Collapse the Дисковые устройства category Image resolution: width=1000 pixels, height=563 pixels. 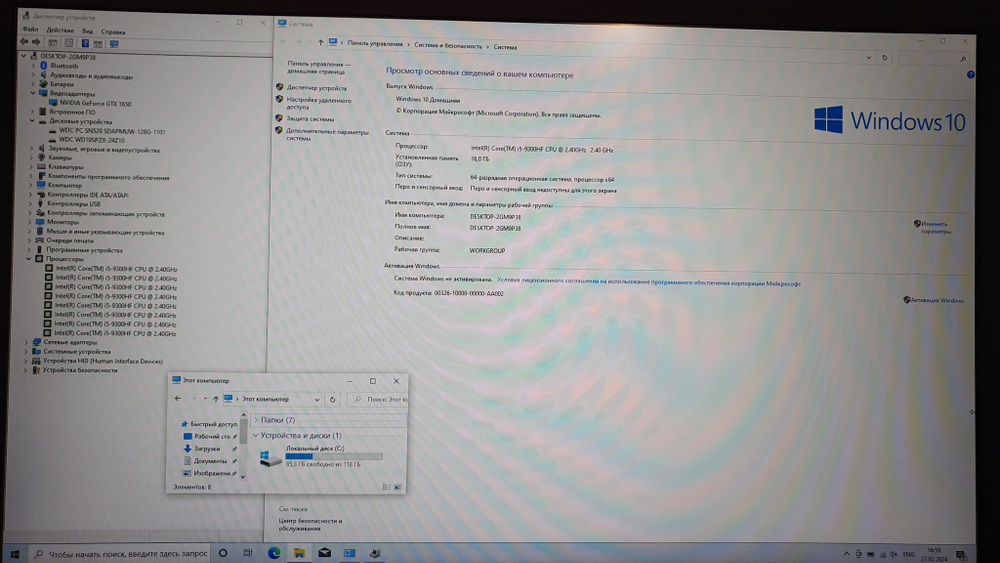pos(32,121)
